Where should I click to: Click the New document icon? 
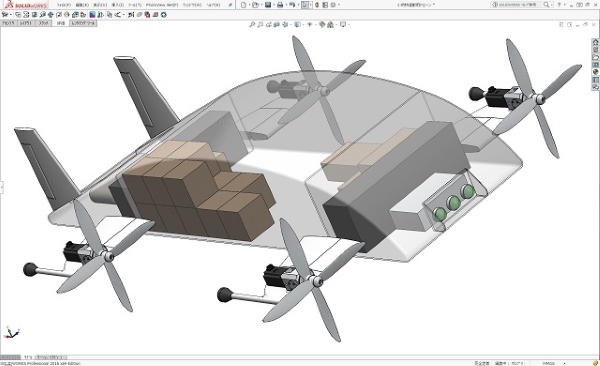click(244, 5)
